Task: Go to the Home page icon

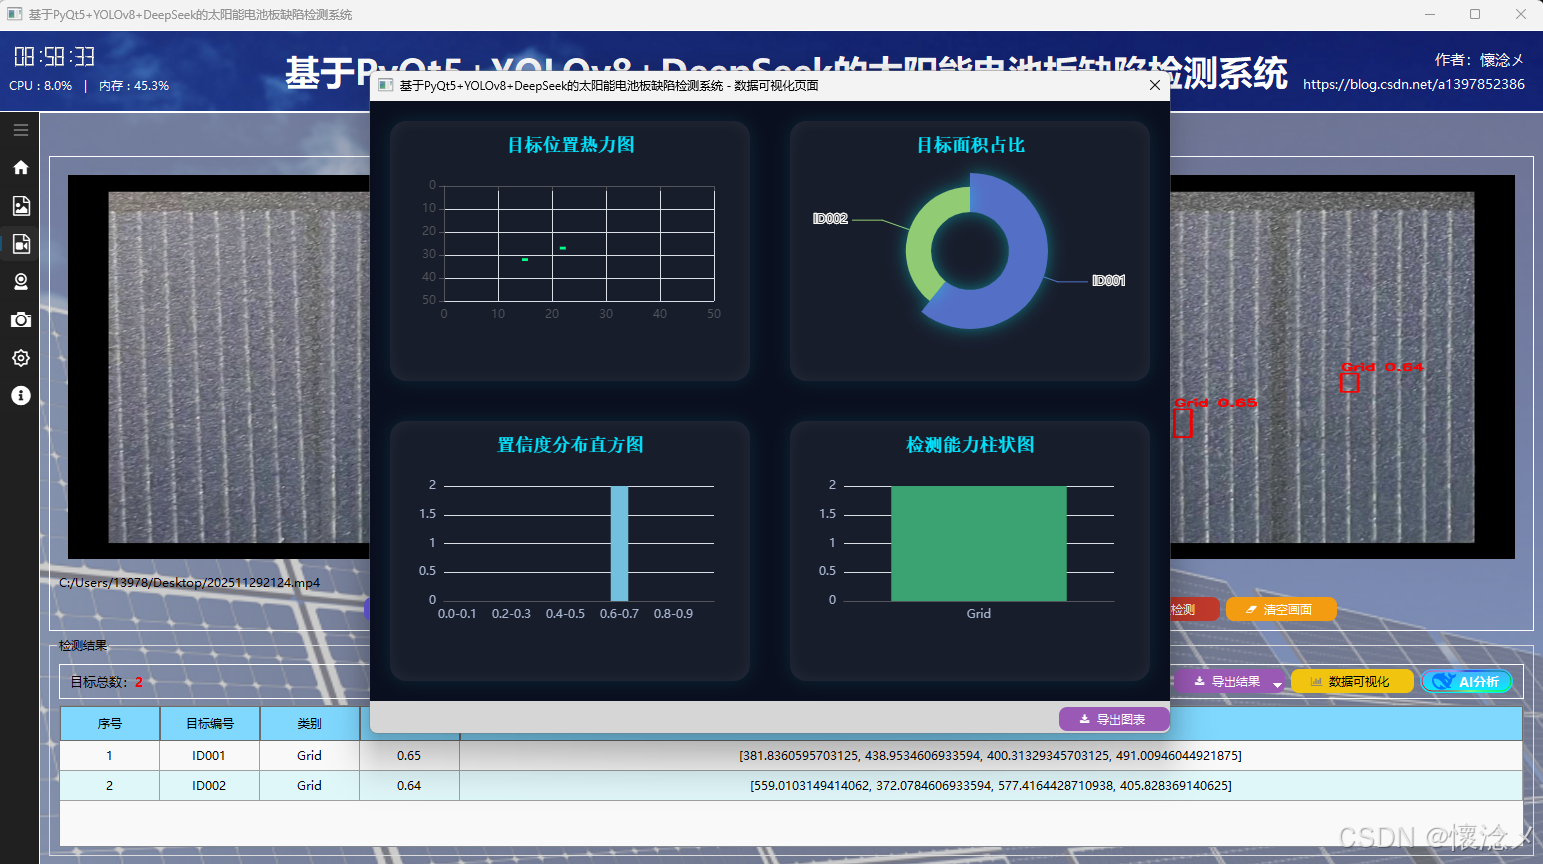Action: (20, 168)
